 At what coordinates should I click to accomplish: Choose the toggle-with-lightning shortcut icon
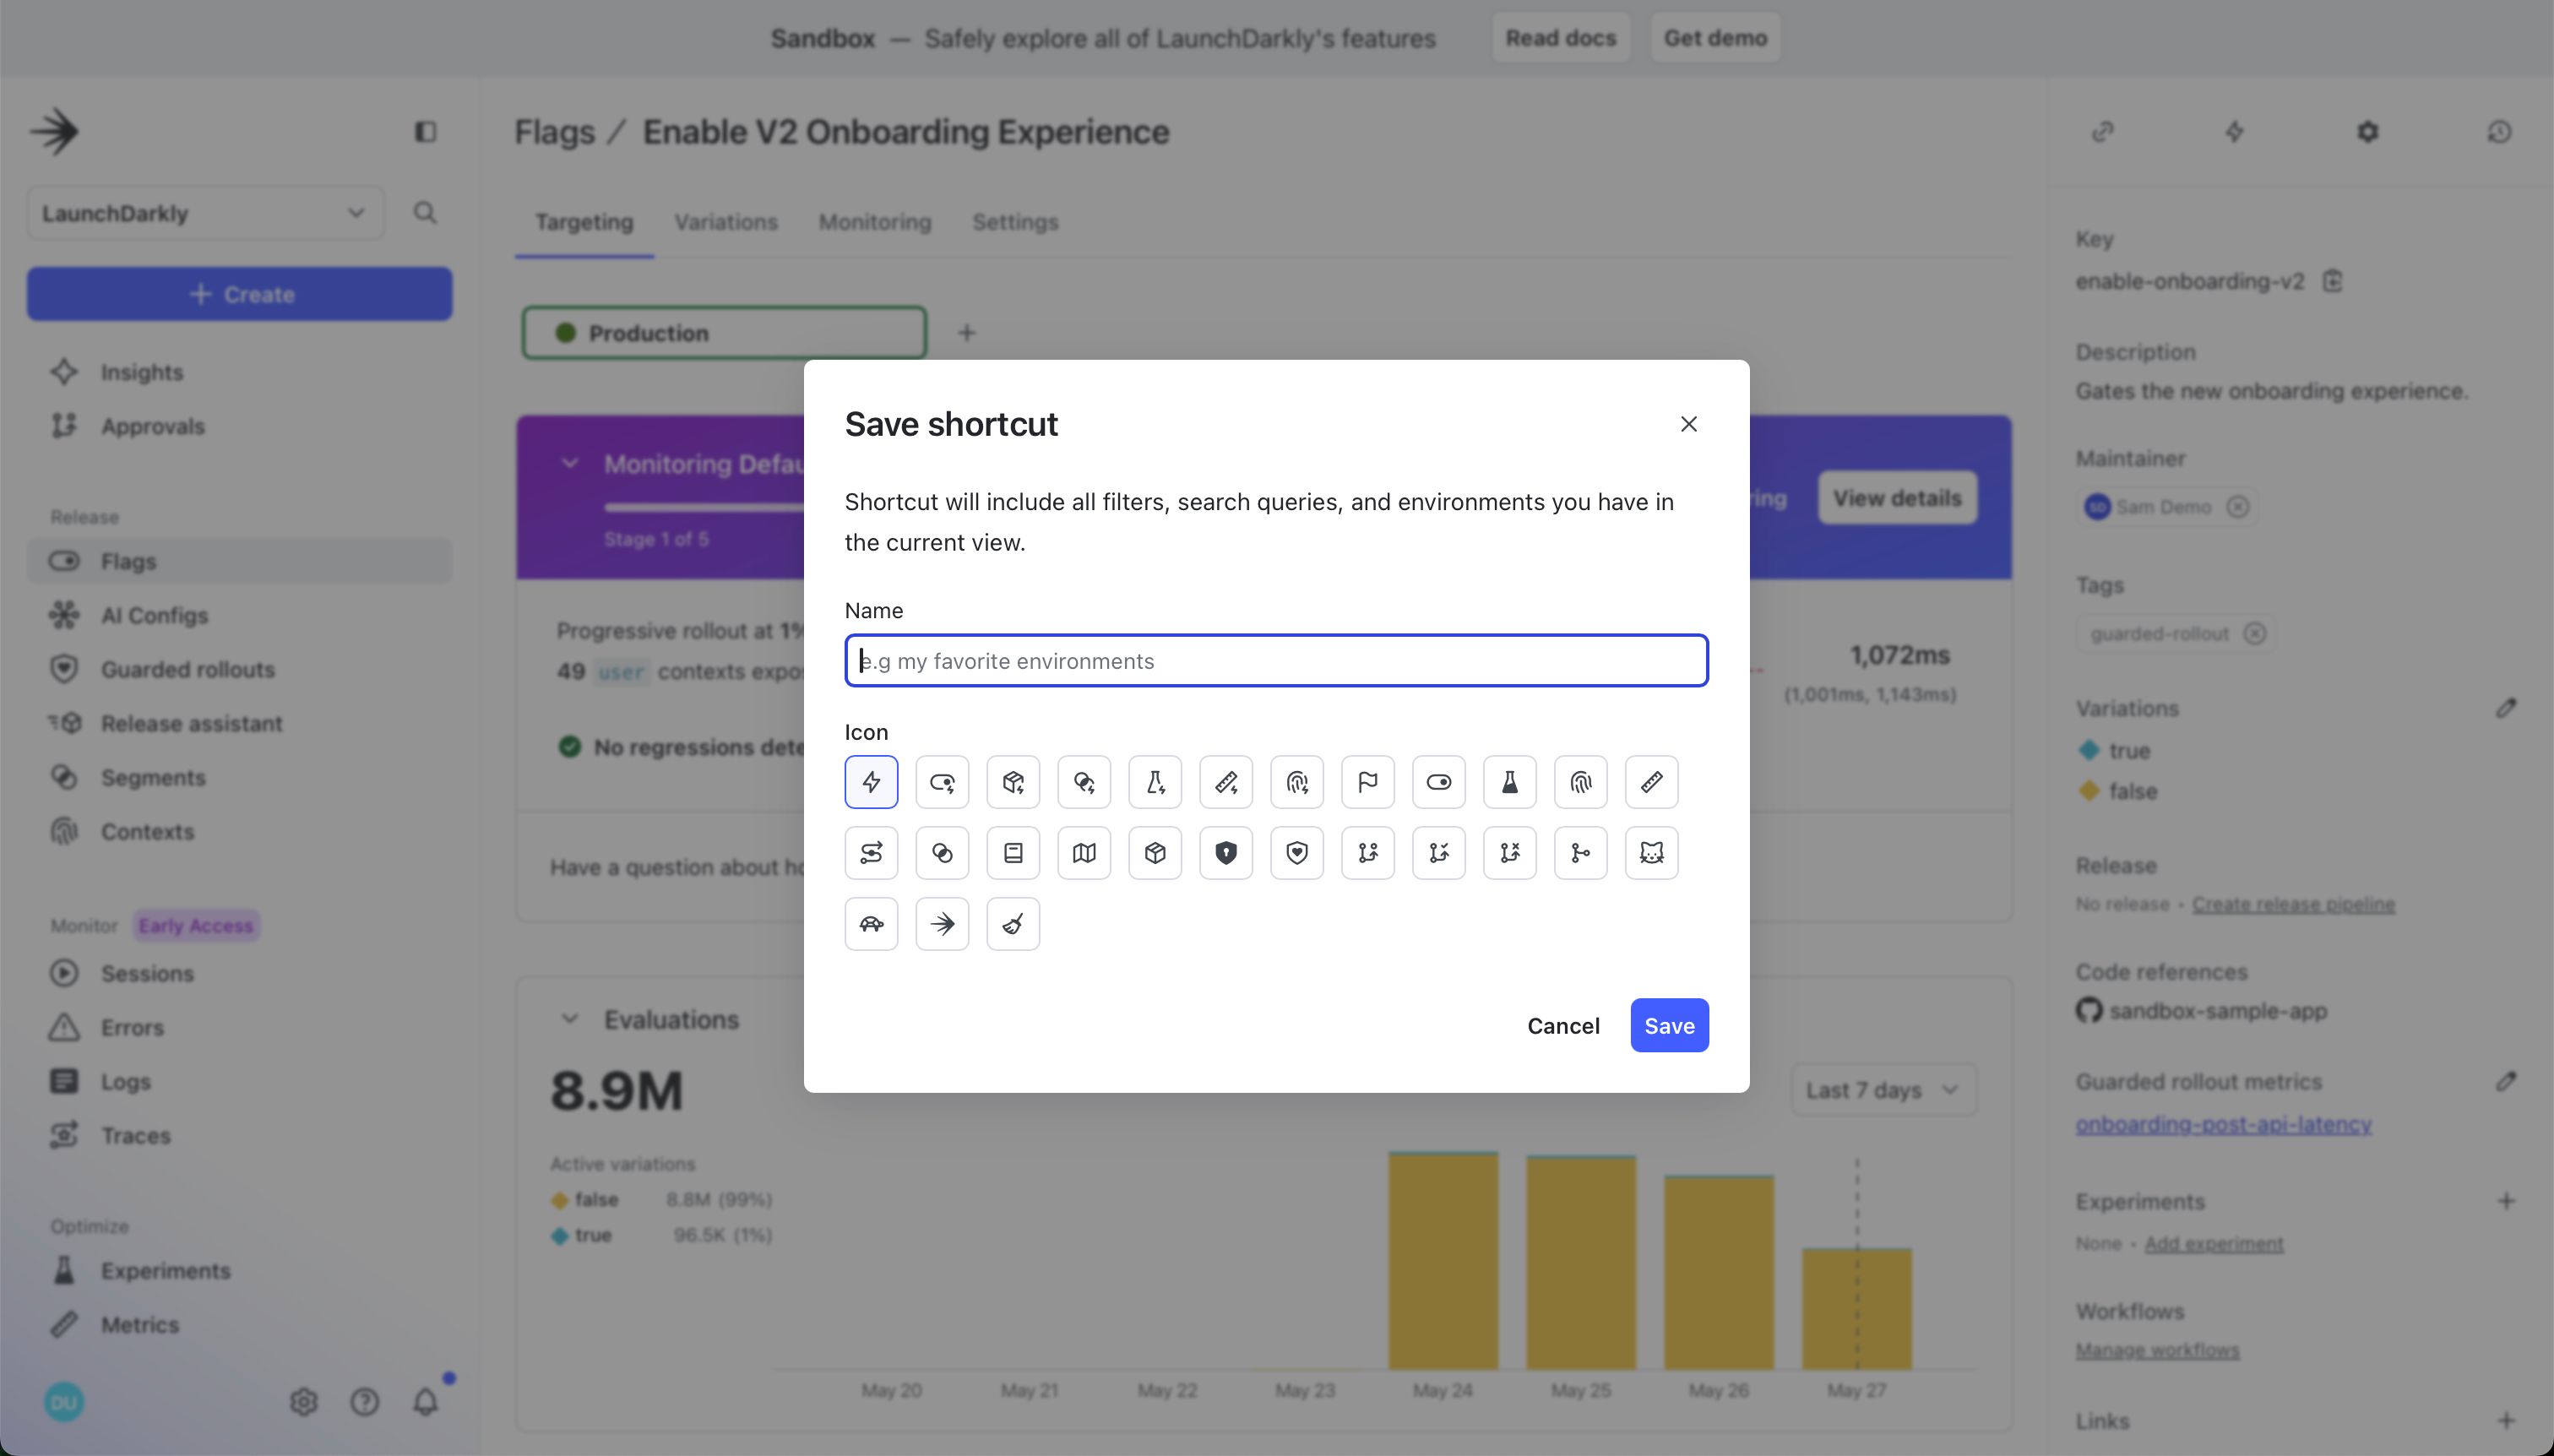(x=942, y=782)
